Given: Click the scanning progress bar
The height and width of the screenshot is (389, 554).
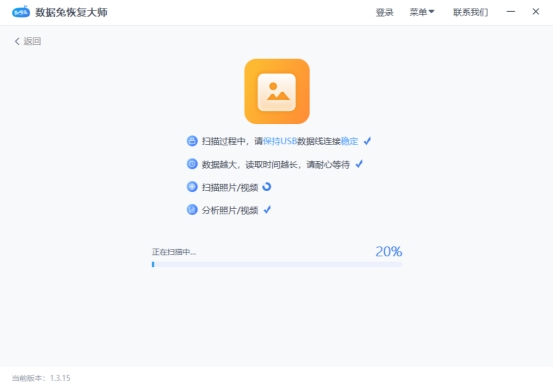Looking at the screenshot, I should [277, 264].
